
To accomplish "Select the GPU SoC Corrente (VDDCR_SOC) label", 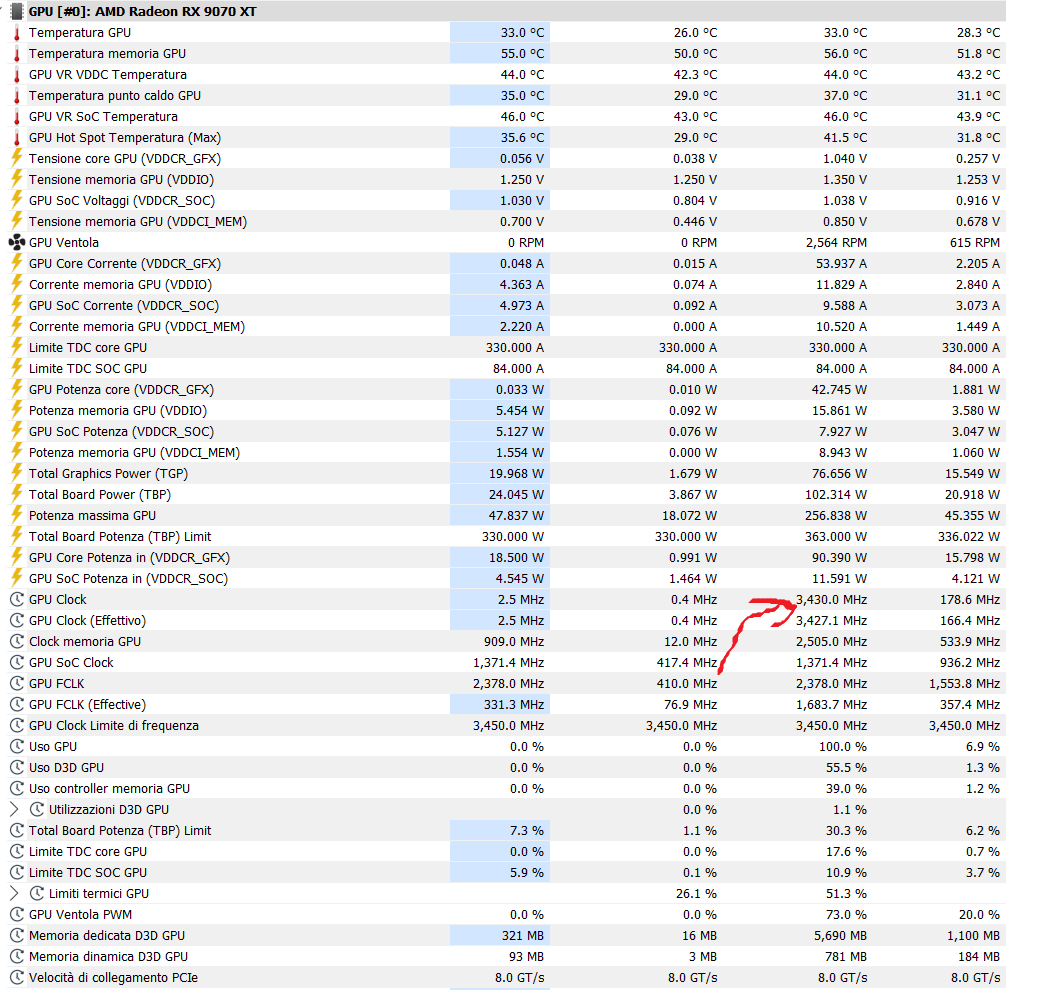I will pyautogui.click(x=124, y=305).
